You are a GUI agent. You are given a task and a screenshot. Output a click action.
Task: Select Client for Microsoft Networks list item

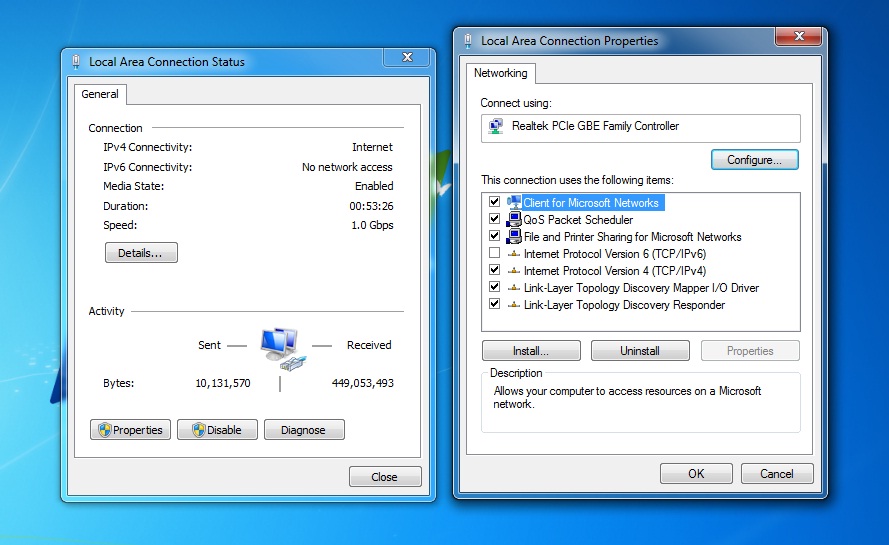[591, 202]
